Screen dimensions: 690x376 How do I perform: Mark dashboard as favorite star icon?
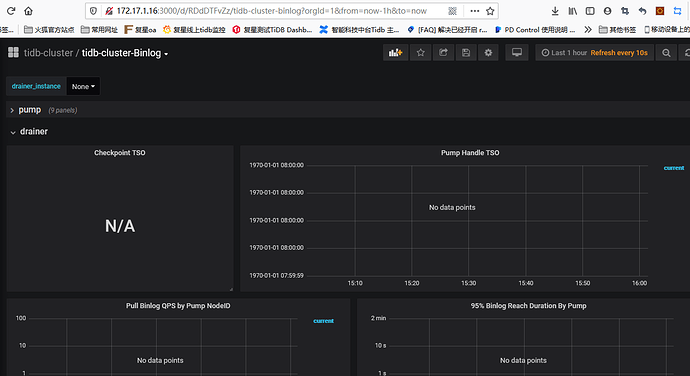pyautogui.click(x=421, y=53)
